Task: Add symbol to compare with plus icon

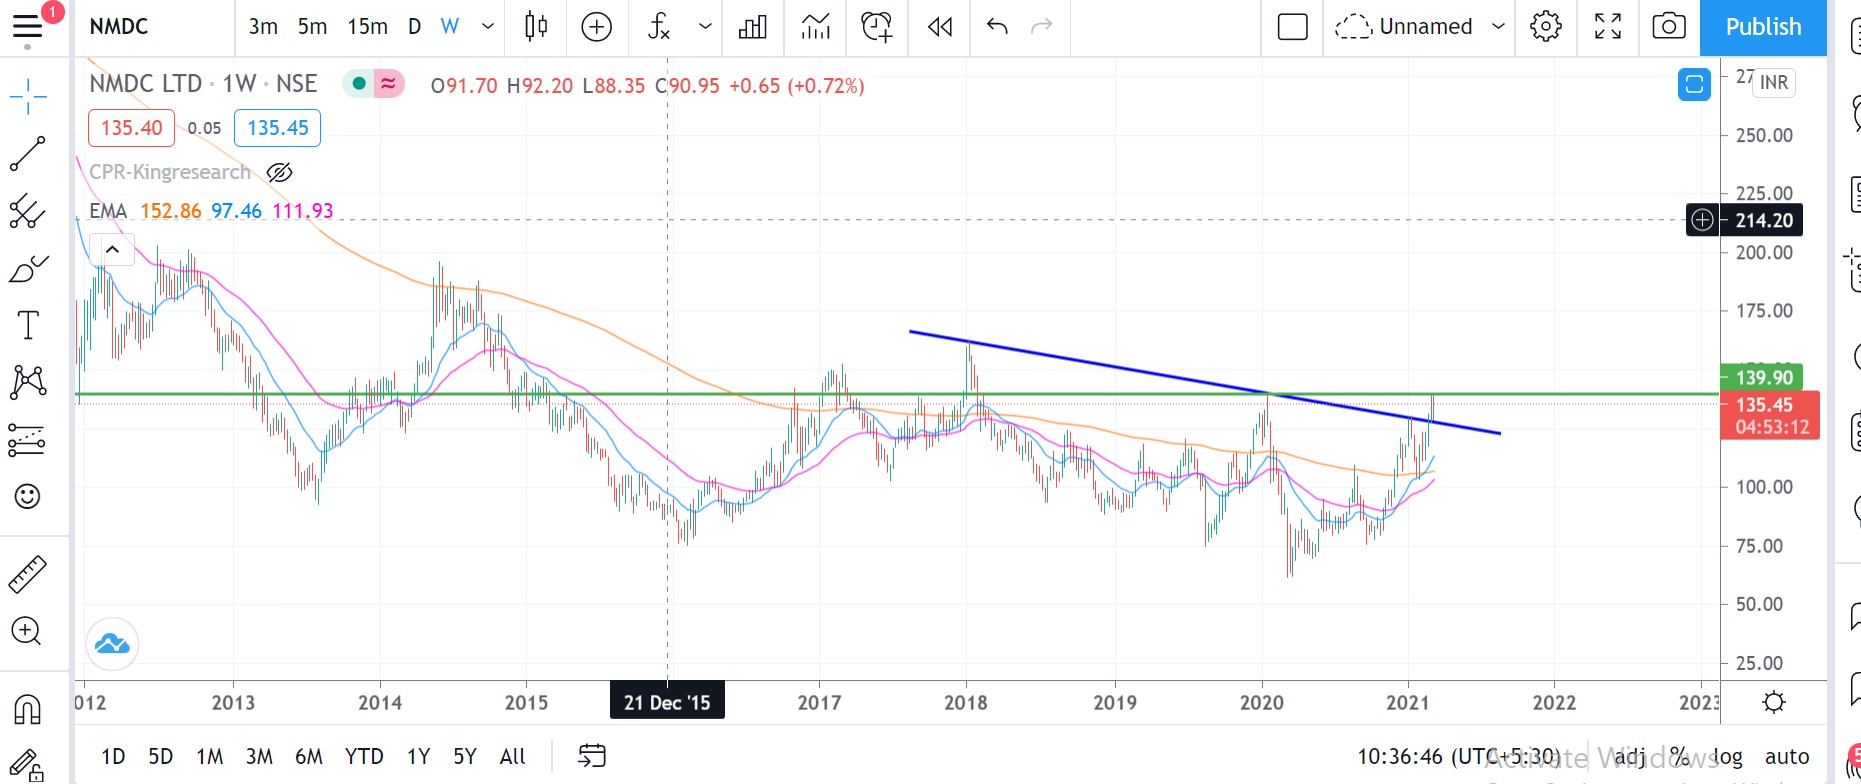Action: (596, 27)
